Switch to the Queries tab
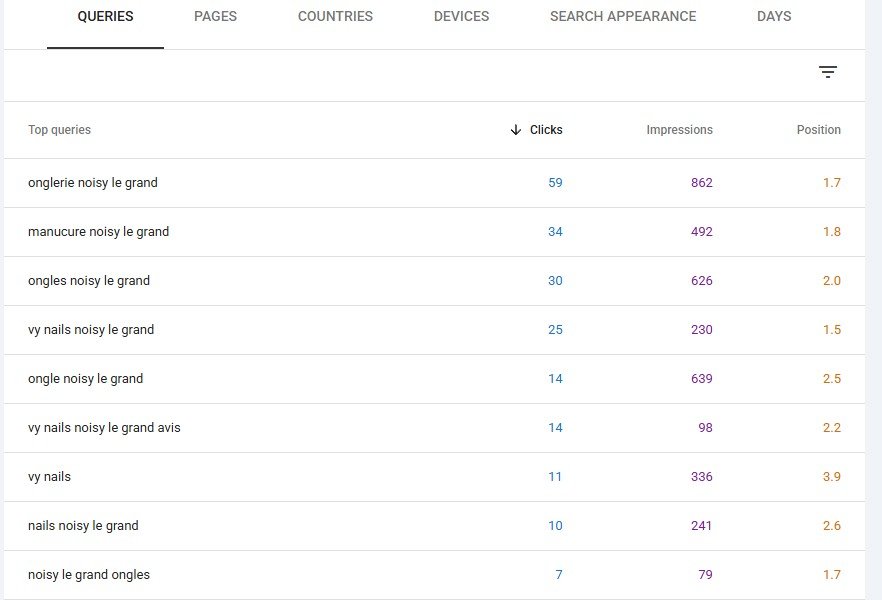This screenshot has width=882, height=600. [x=105, y=16]
